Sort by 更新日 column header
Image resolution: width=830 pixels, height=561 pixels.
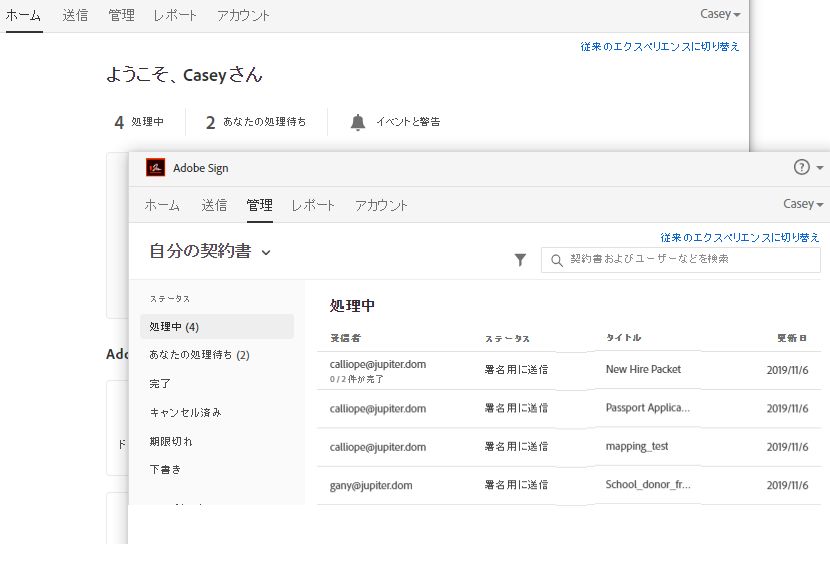792,338
